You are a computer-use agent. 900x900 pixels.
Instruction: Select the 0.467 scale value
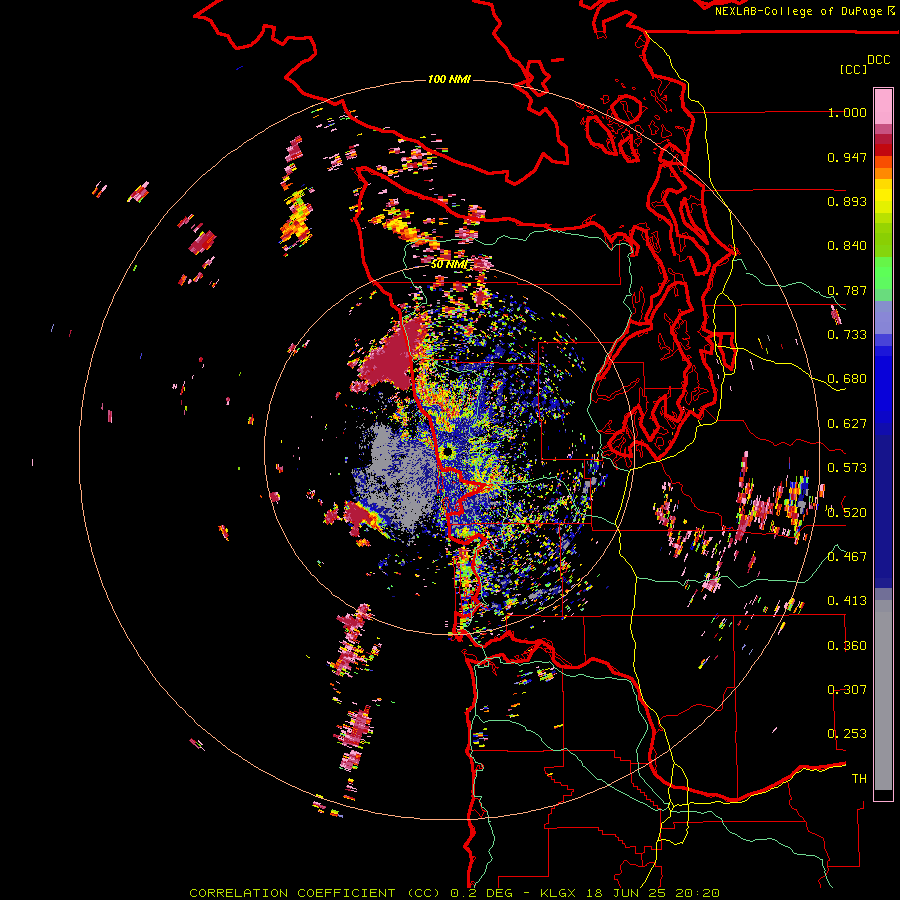(847, 557)
